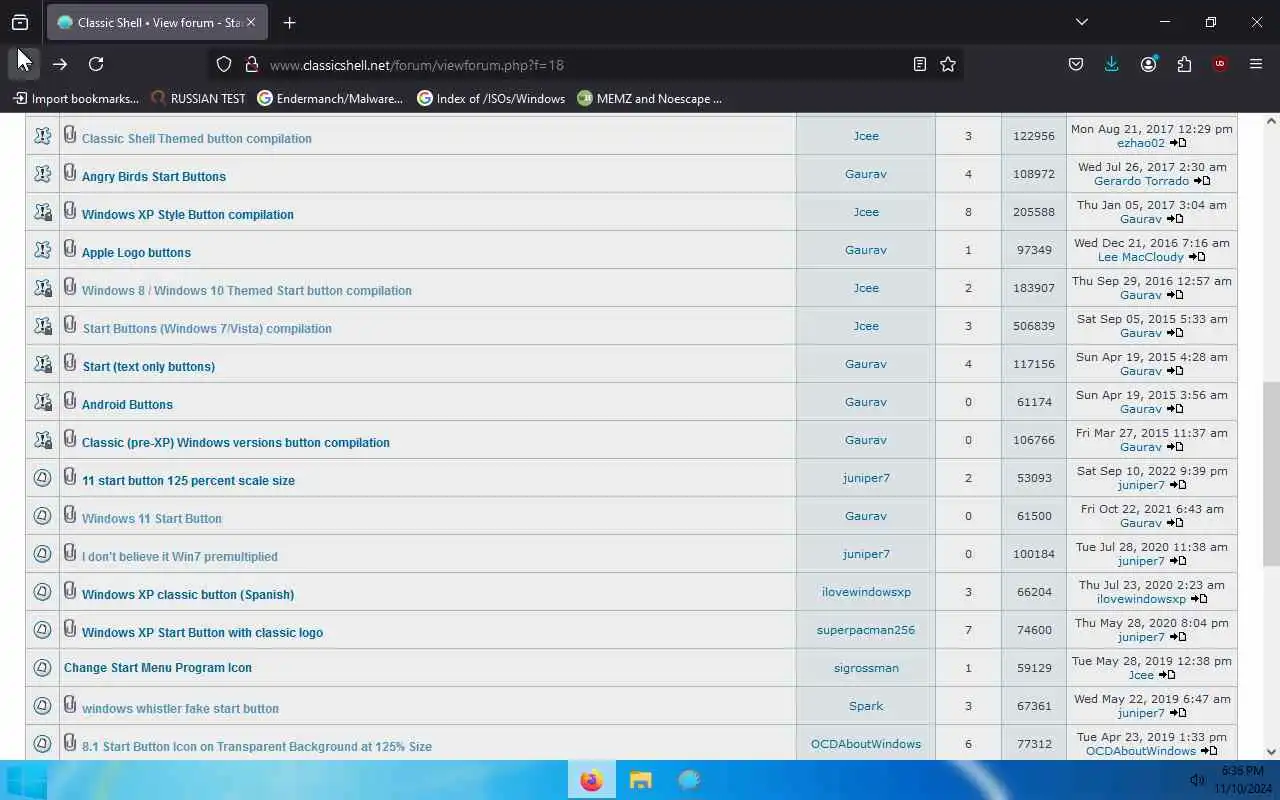View last poster Lee MacCloudy profile
The height and width of the screenshot is (800, 1280).
[1141, 257]
